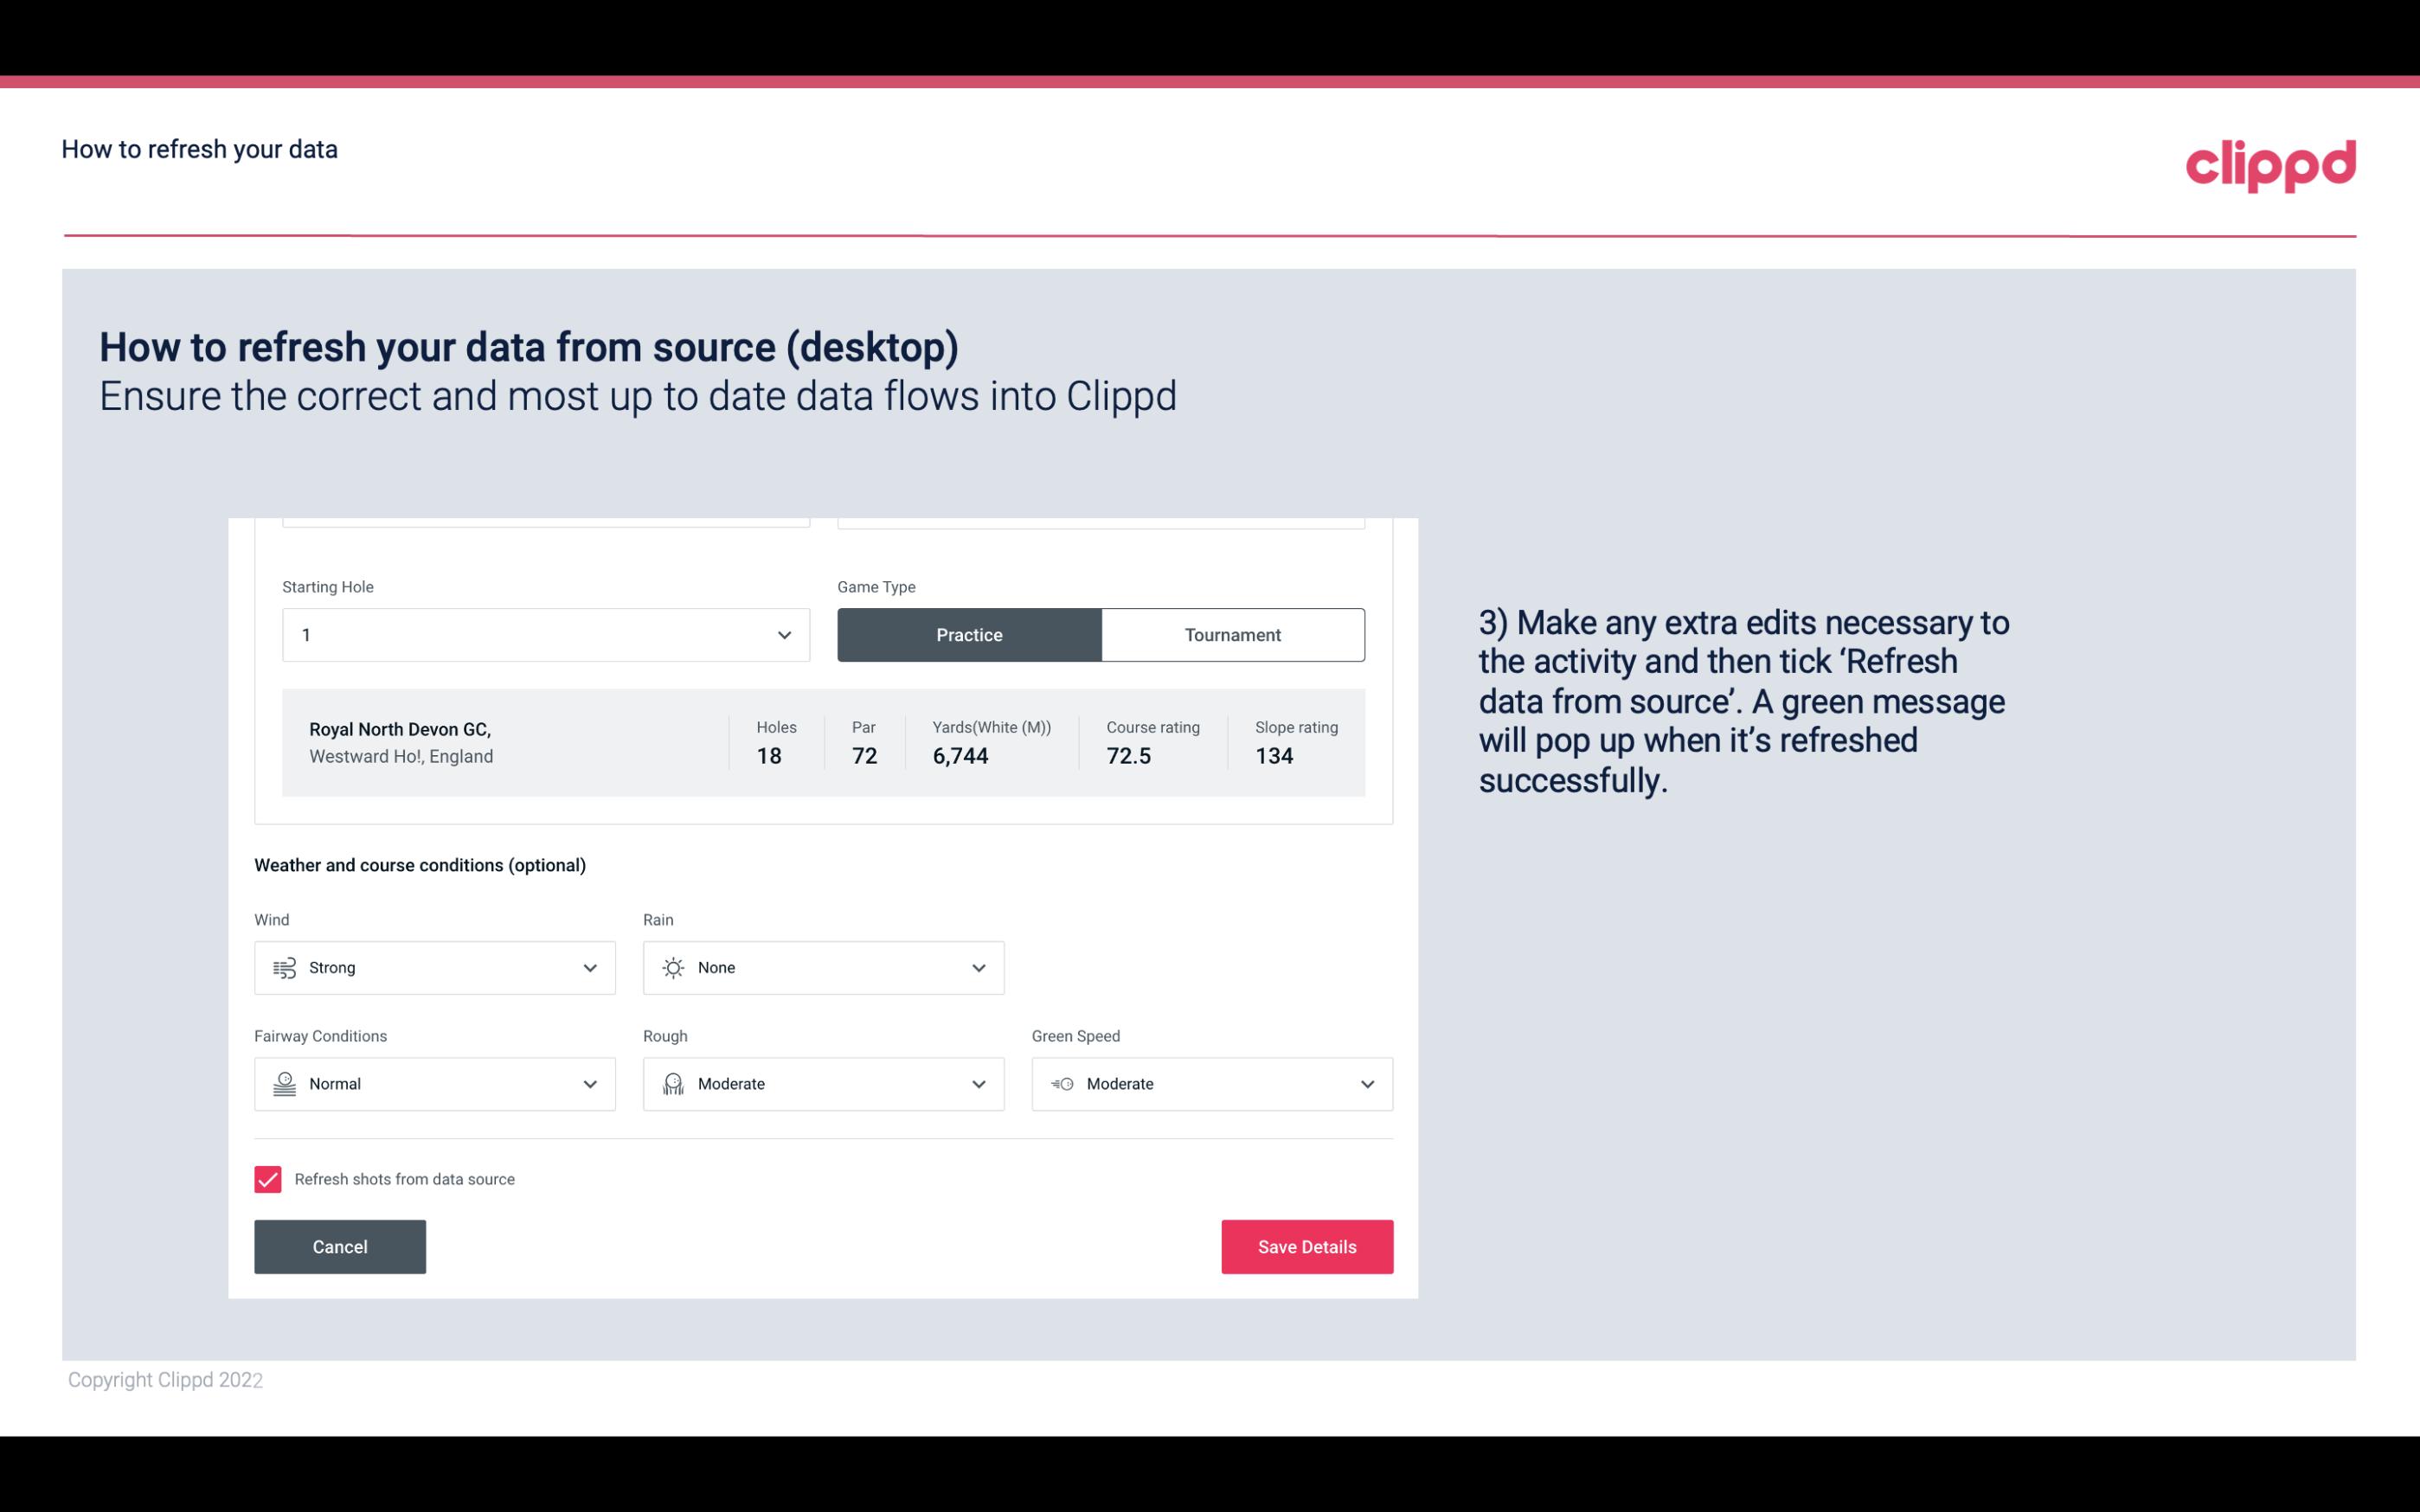Click the game type Practice icon
Image resolution: width=2420 pixels, height=1512 pixels.
(969, 634)
